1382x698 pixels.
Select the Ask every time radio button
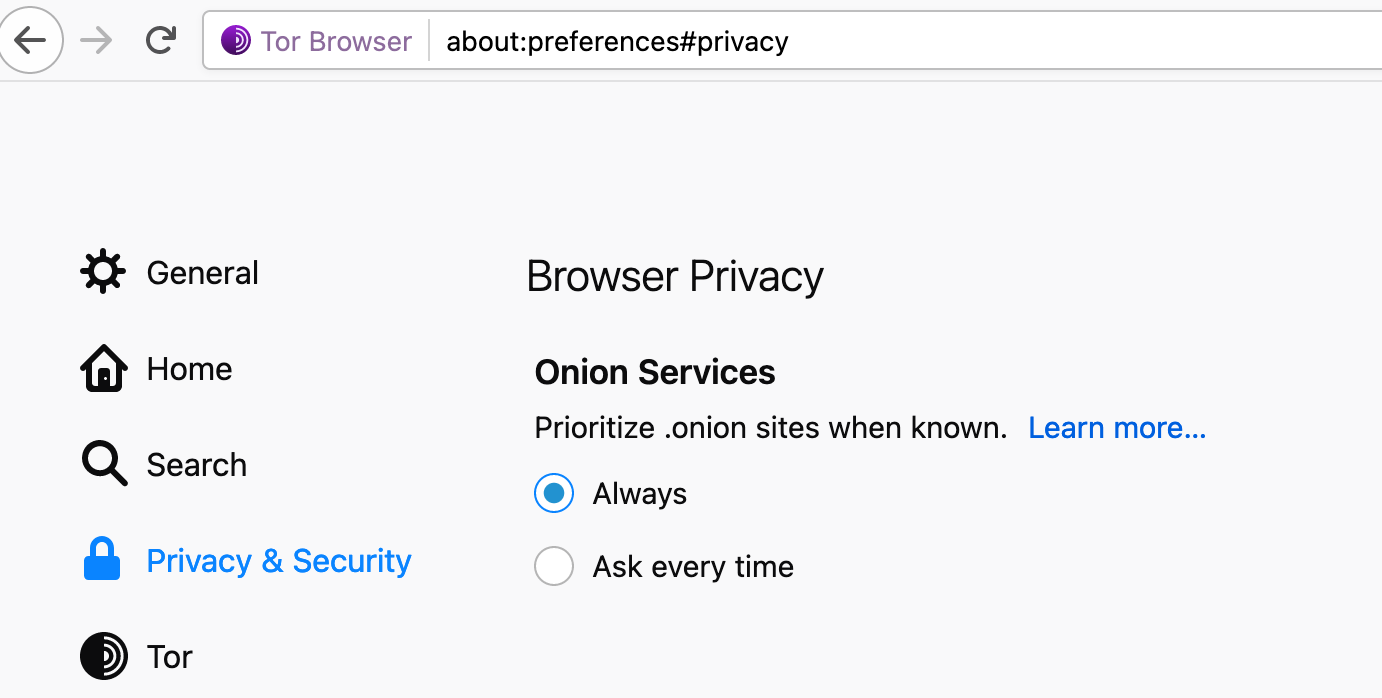click(554, 565)
